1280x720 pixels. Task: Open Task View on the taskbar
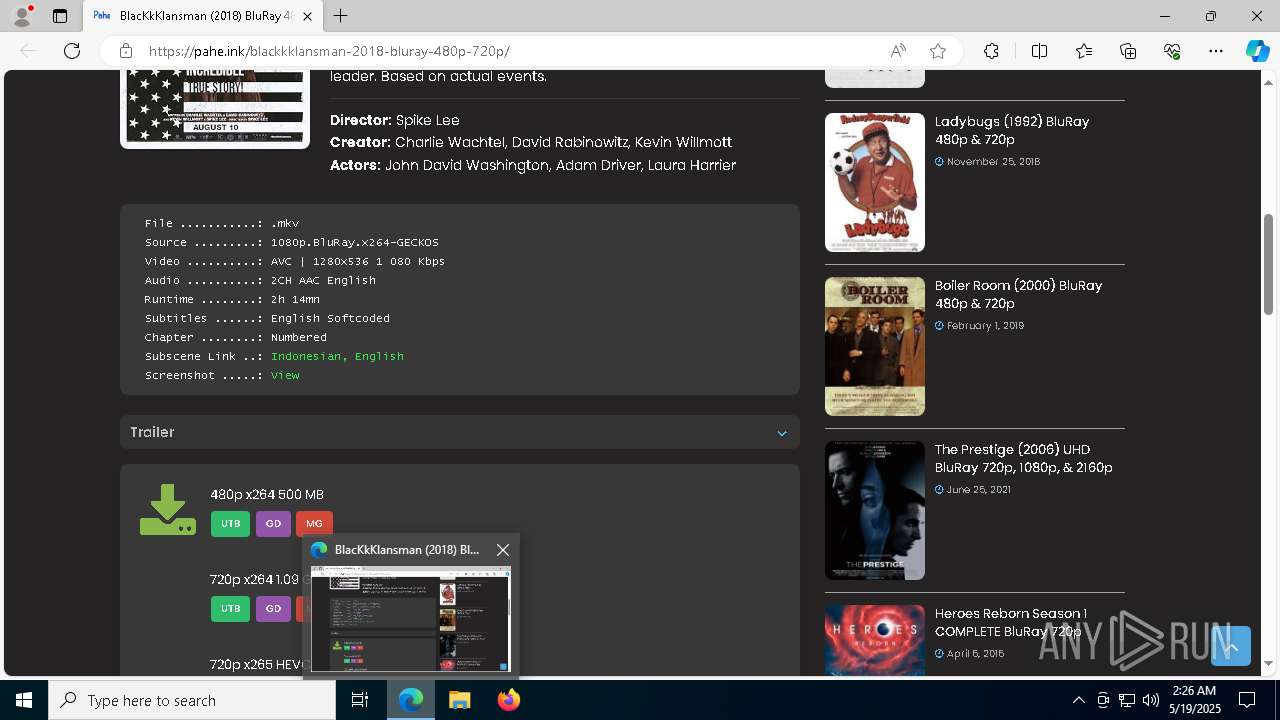tap(360, 700)
